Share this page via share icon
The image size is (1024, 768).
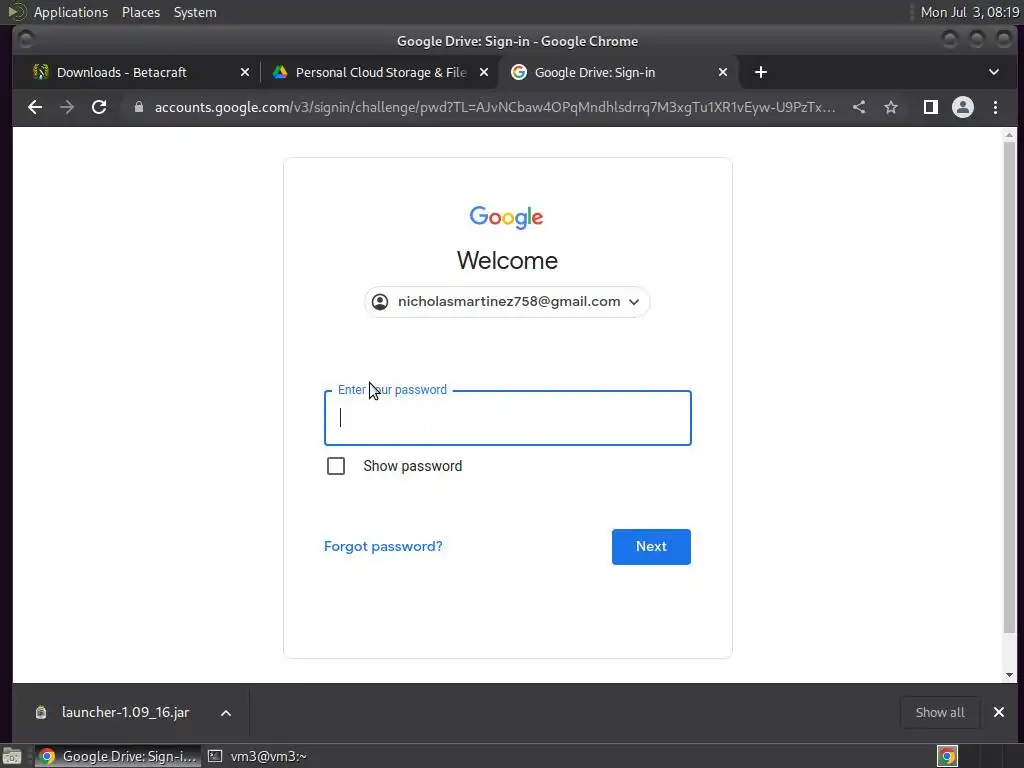pyautogui.click(x=859, y=107)
